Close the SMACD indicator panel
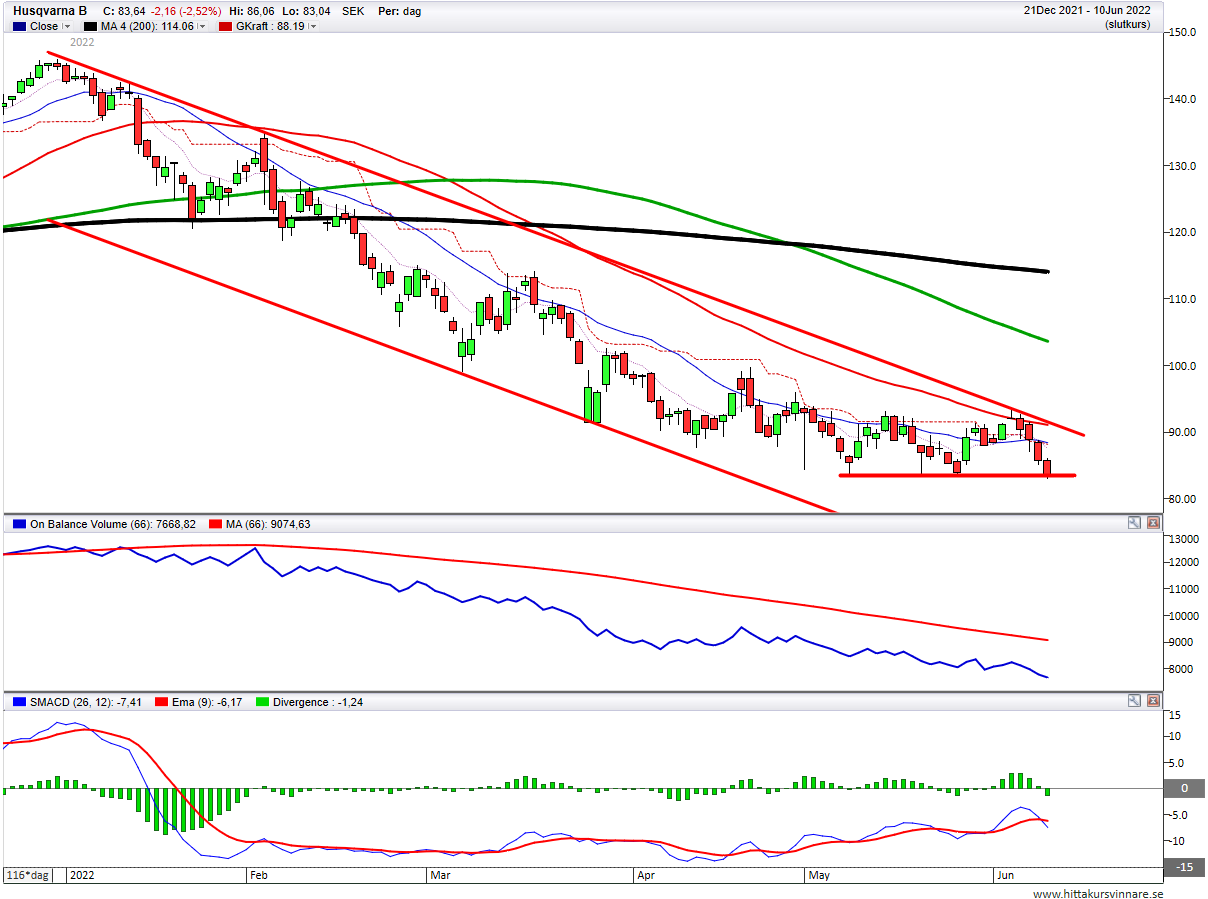The width and height of the screenshot is (1208, 899). pyautogui.click(x=1153, y=701)
